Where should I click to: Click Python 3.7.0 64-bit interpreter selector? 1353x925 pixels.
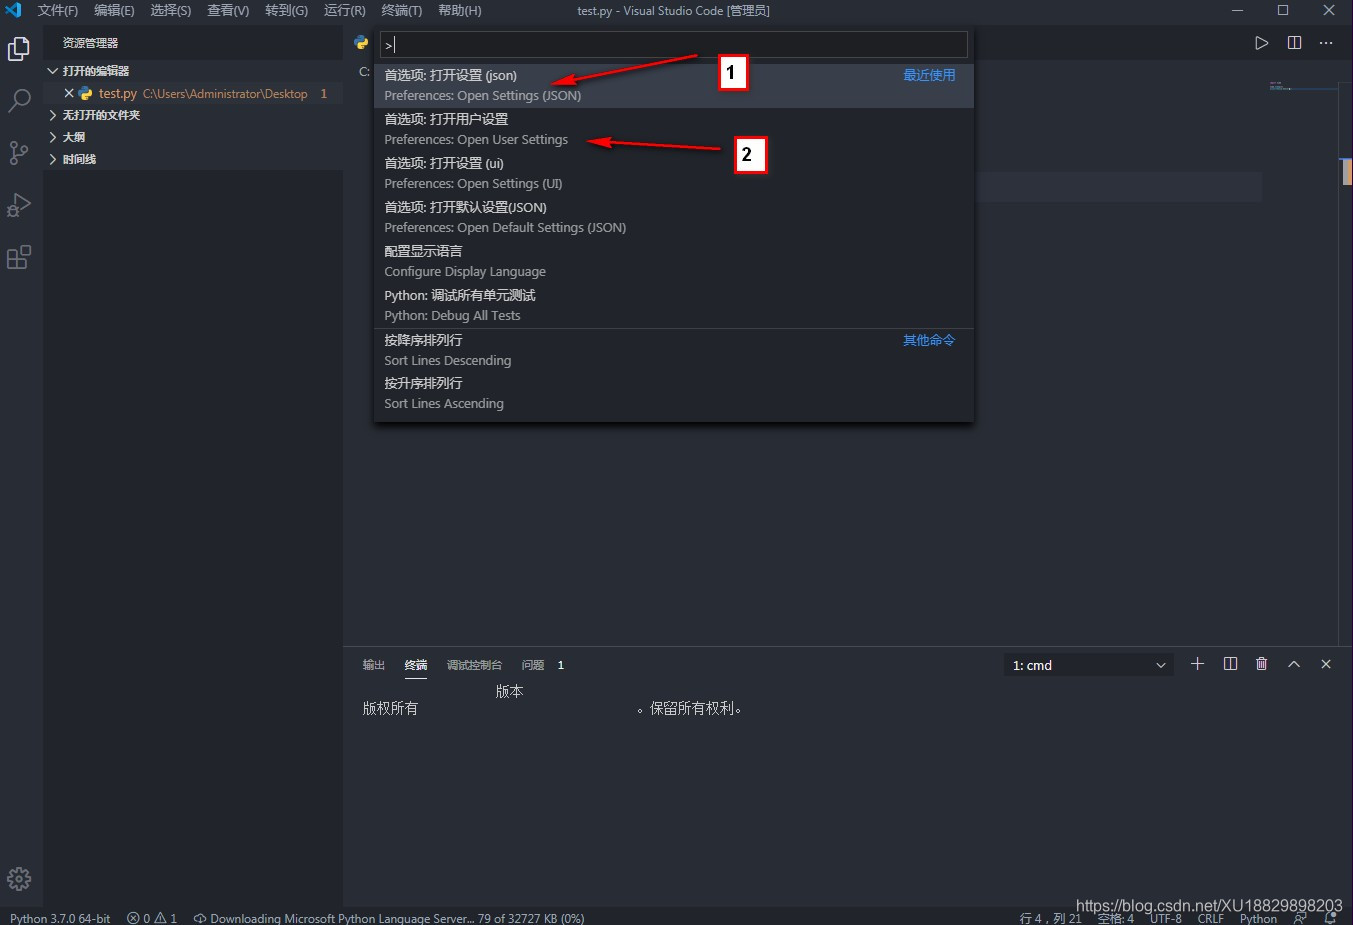(60, 918)
